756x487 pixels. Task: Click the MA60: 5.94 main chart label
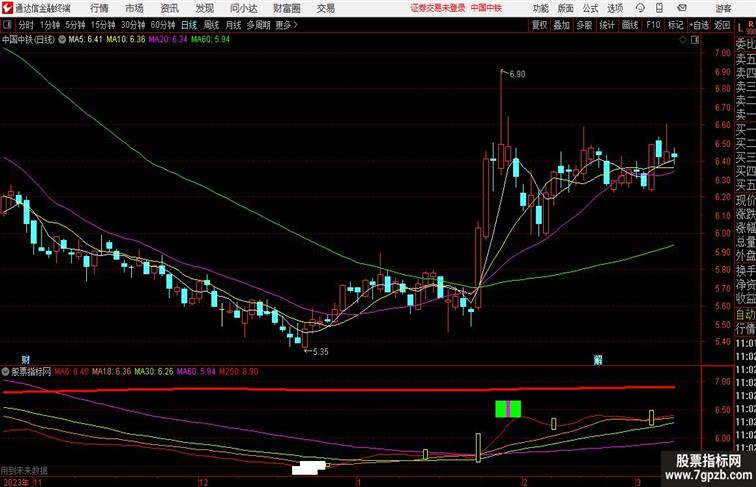211,40
